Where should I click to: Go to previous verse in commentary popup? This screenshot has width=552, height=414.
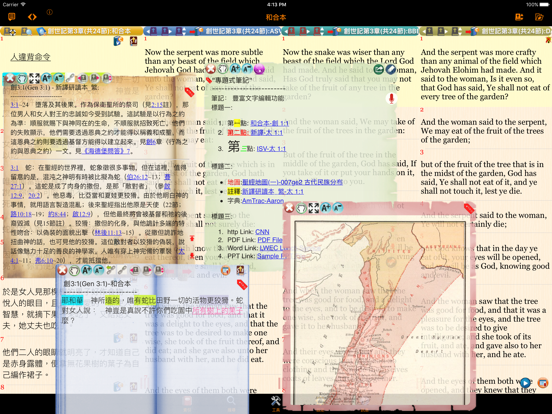[82, 78]
